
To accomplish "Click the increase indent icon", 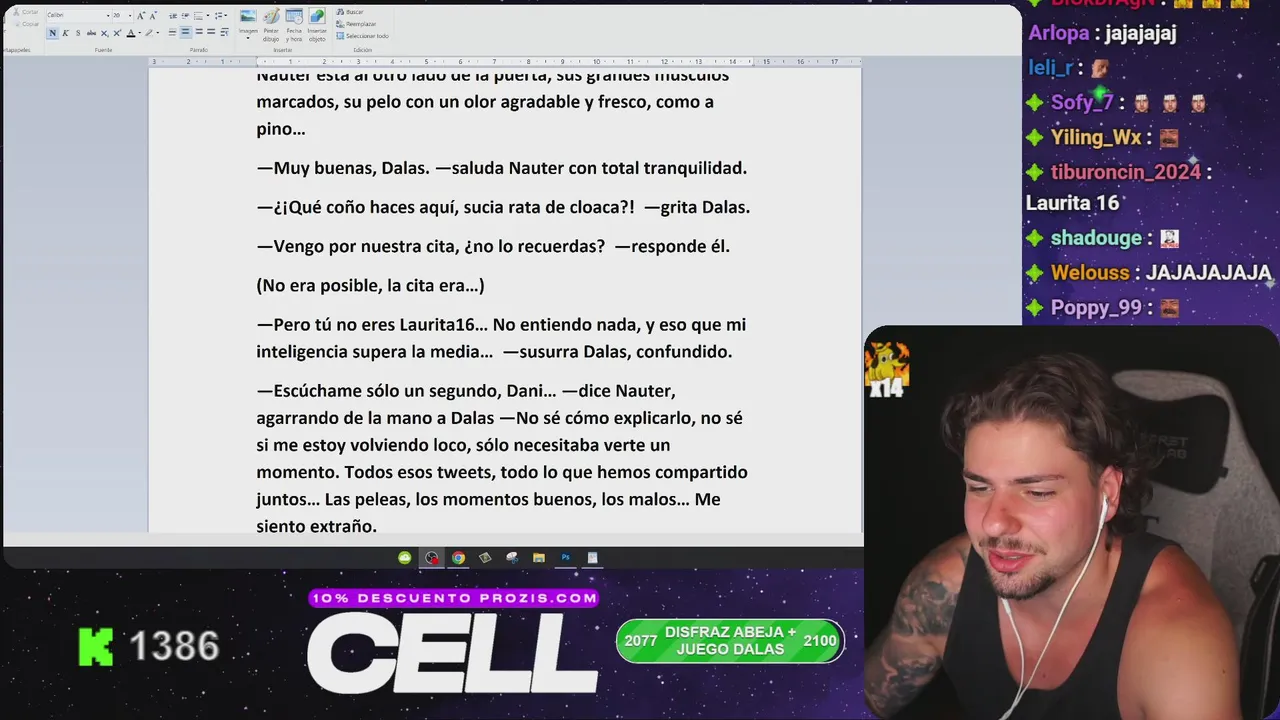I will point(185,16).
